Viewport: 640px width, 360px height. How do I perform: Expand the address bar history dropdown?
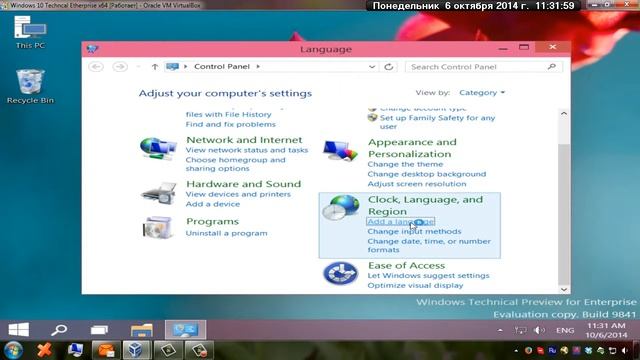coord(372,67)
